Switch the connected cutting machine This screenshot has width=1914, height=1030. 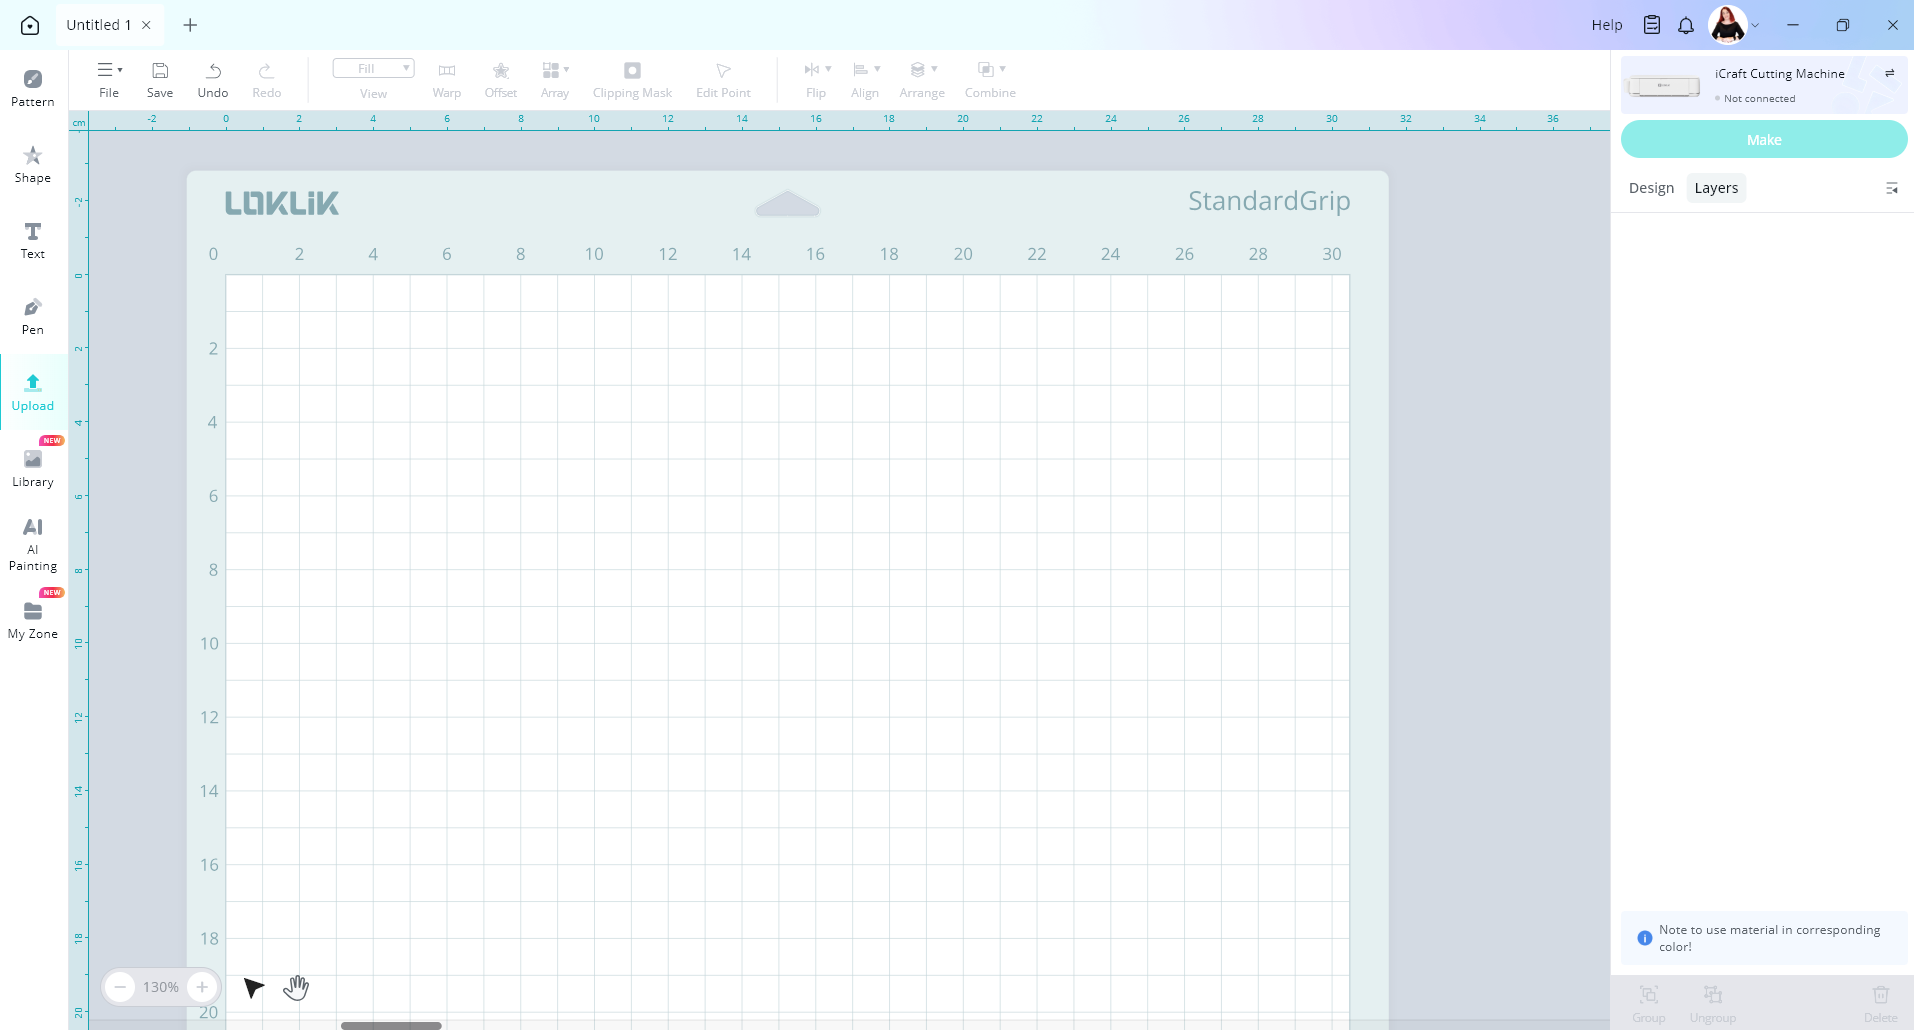click(1889, 74)
